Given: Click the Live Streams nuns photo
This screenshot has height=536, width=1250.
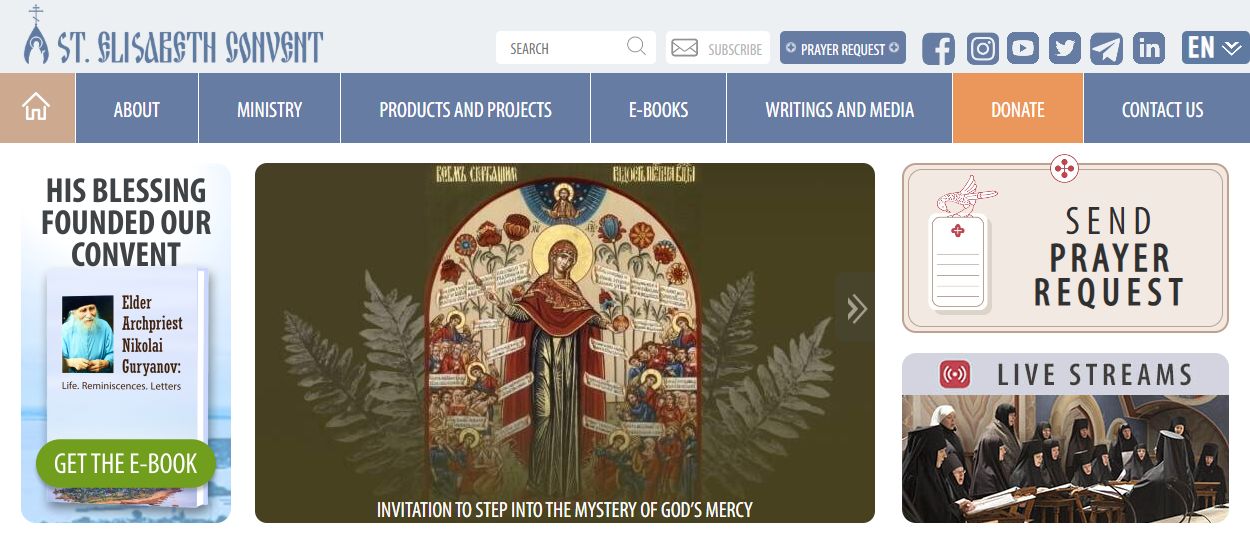Looking at the screenshot, I should pyautogui.click(x=1065, y=458).
